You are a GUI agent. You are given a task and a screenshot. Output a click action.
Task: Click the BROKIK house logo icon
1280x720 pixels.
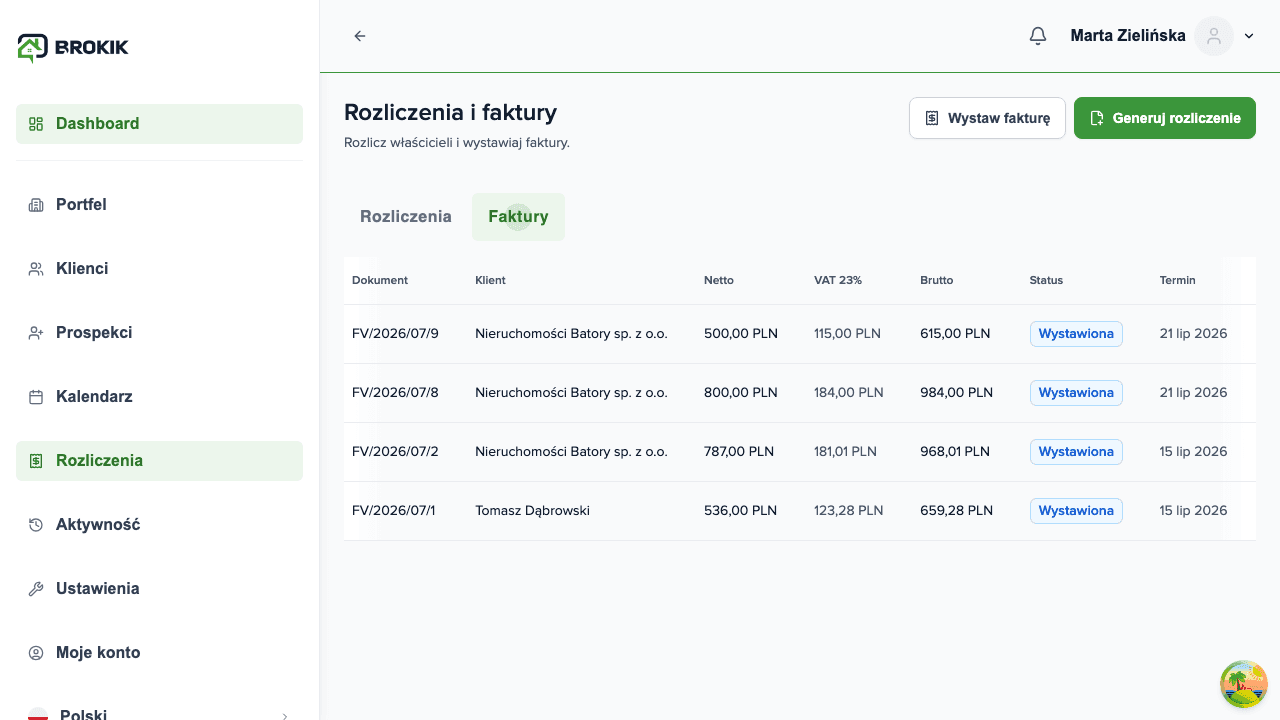[32, 47]
